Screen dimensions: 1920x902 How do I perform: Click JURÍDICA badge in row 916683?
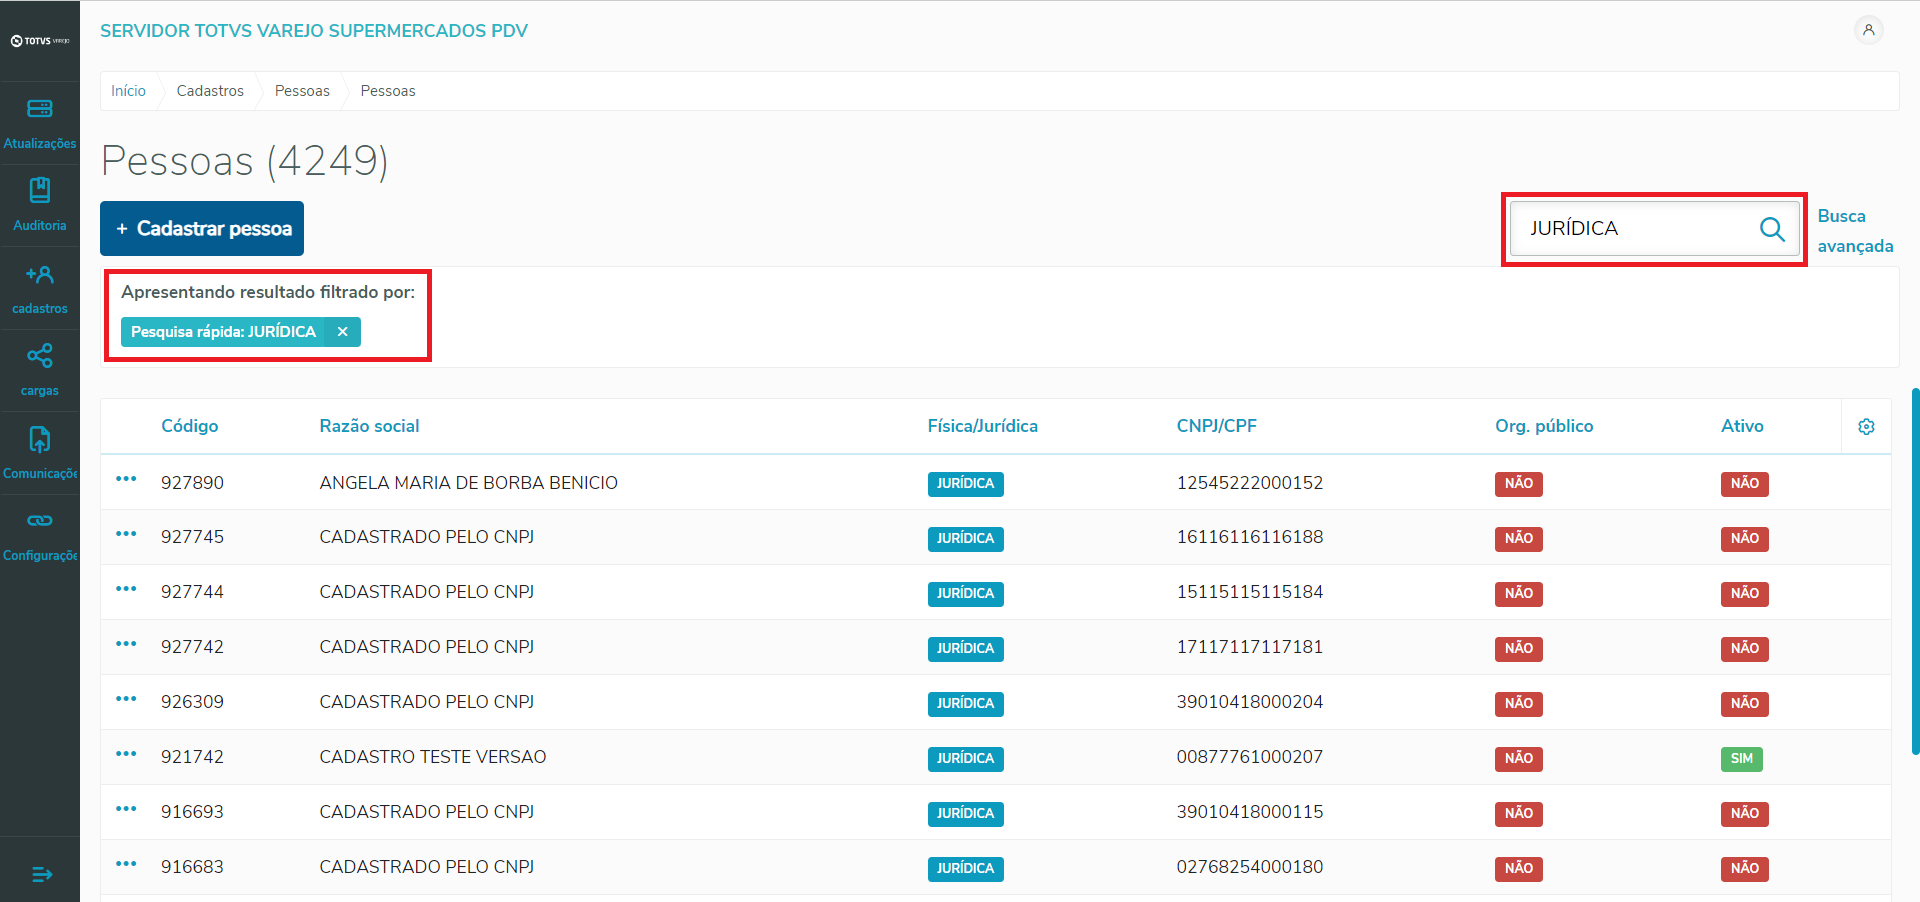tap(965, 869)
